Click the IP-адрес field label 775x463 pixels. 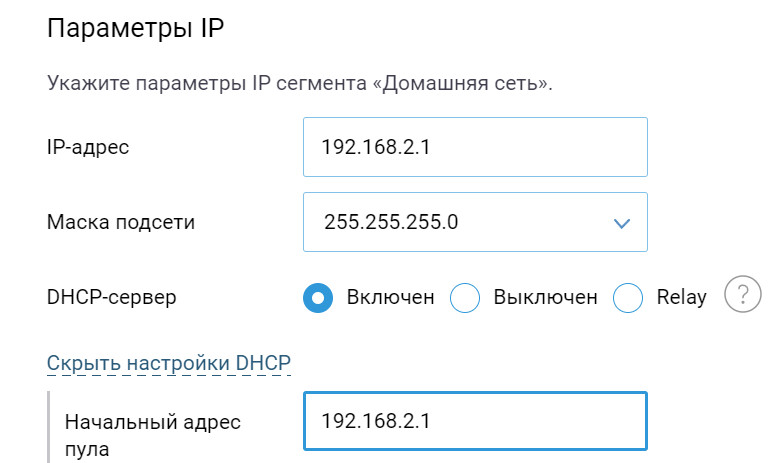coord(88,147)
